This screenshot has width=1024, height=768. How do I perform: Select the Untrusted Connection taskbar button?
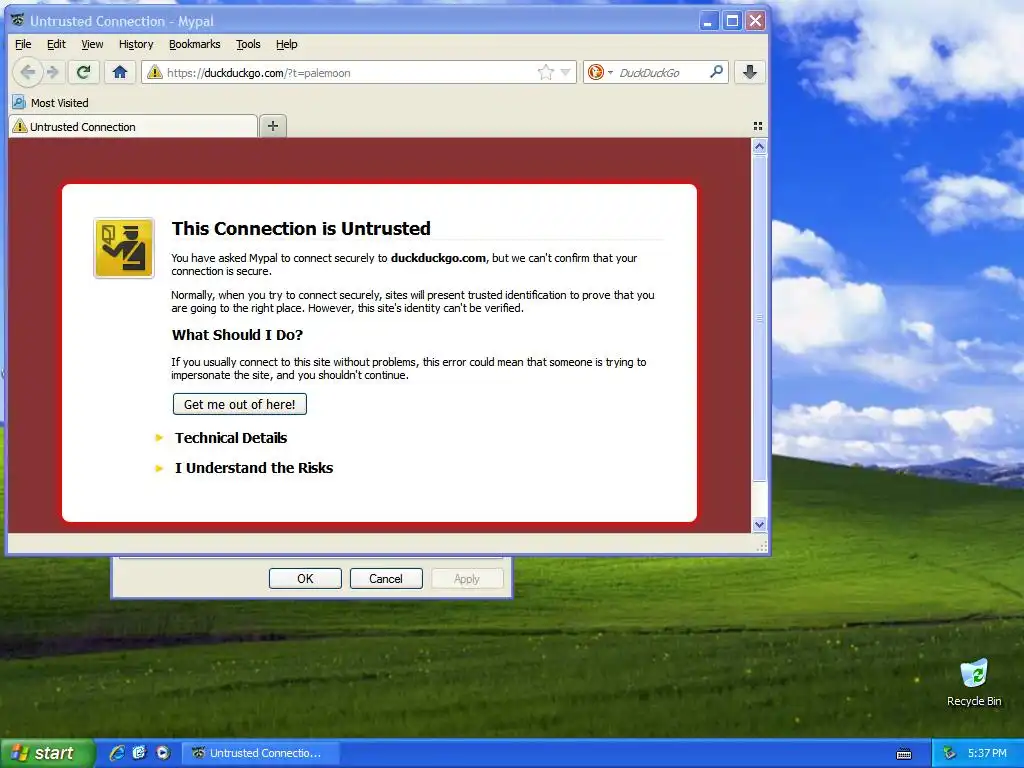pos(260,753)
